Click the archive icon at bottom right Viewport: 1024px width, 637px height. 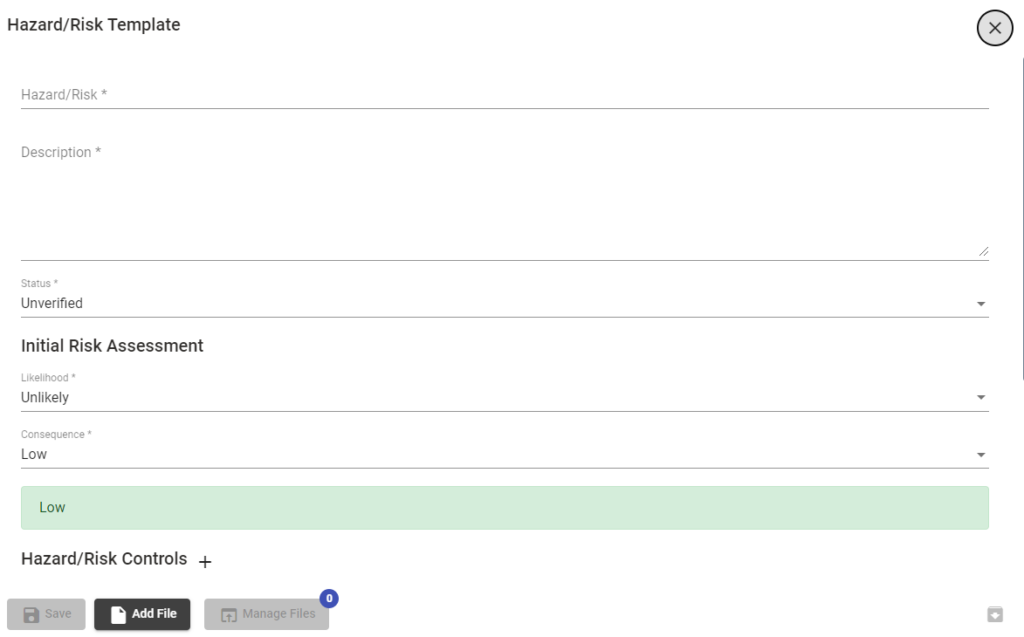[x=995, y=614]
